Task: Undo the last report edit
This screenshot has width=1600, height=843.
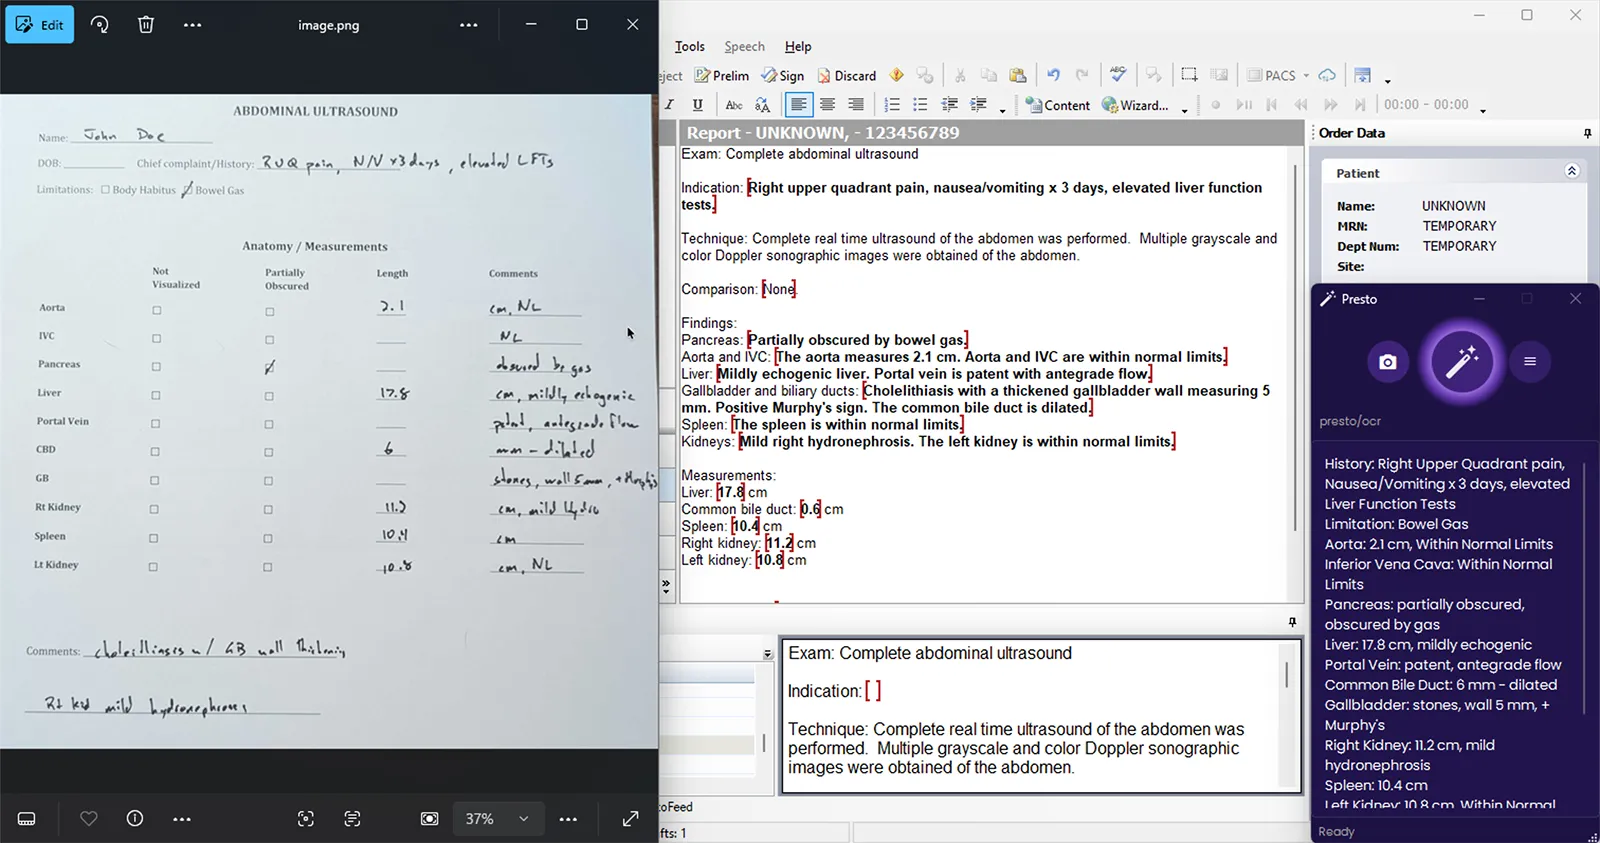Action: coord(1053,75)
